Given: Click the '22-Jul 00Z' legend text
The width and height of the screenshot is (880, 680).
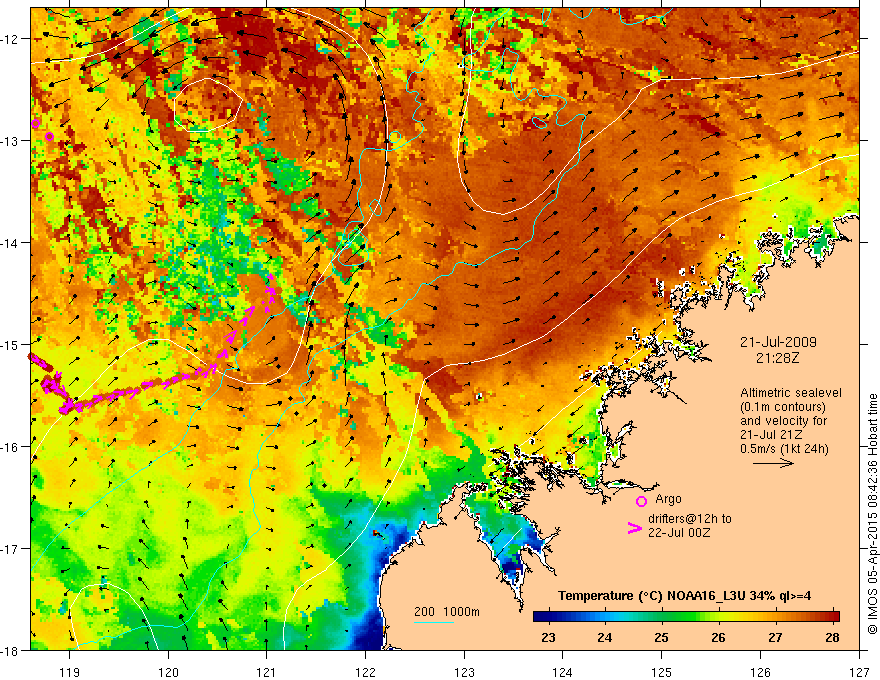Looking at the screenshot, I should (x=679, y=532).
